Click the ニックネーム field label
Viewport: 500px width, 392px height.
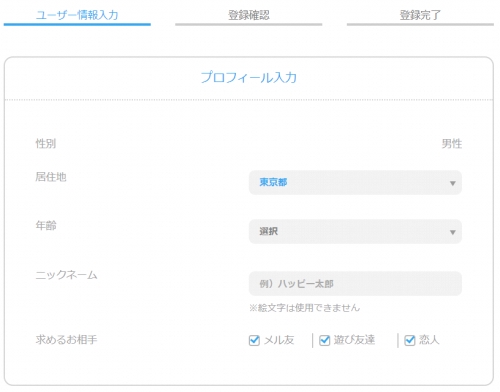pos(66,275)
